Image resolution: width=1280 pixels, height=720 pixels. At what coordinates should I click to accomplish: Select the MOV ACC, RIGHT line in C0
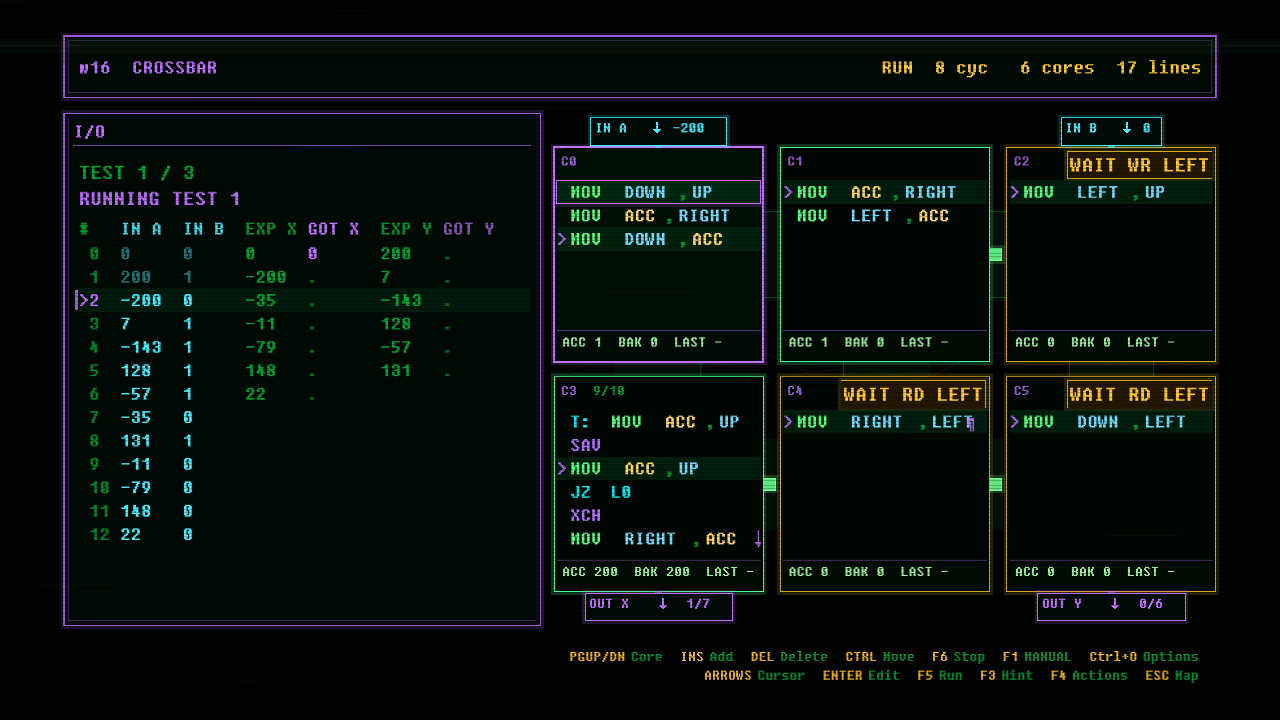pos(659,216)
